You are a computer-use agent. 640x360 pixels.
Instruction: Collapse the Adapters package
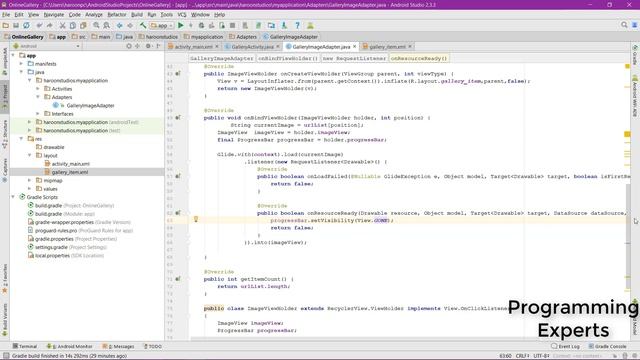[38, 97]
